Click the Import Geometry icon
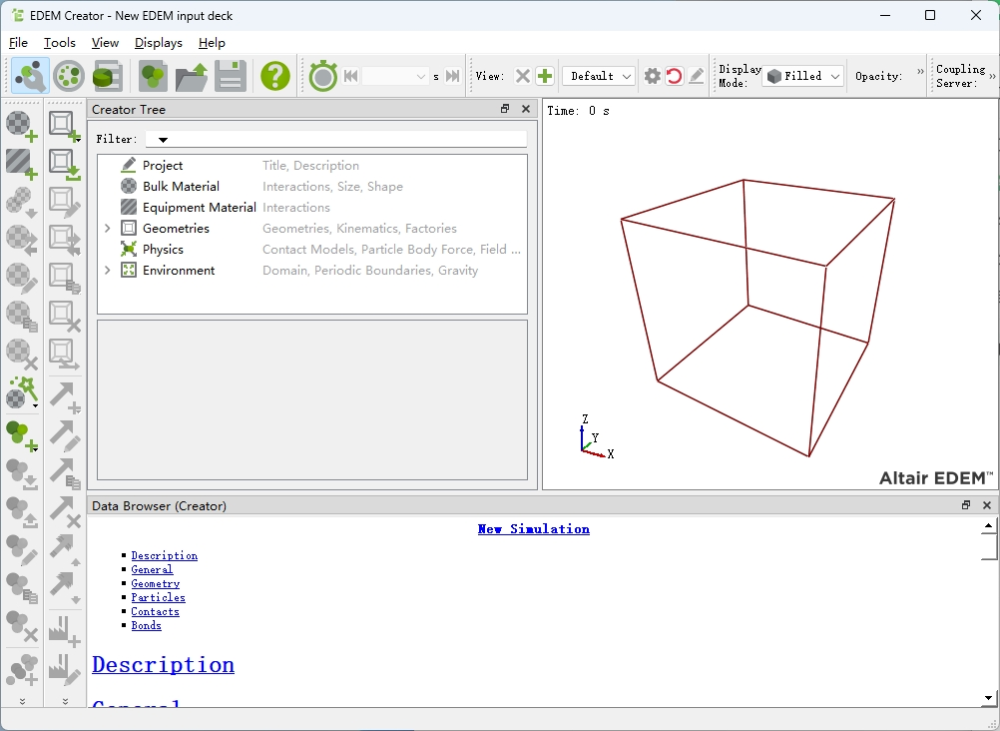Screen dimensions: 1000x731 coord(65,162)
